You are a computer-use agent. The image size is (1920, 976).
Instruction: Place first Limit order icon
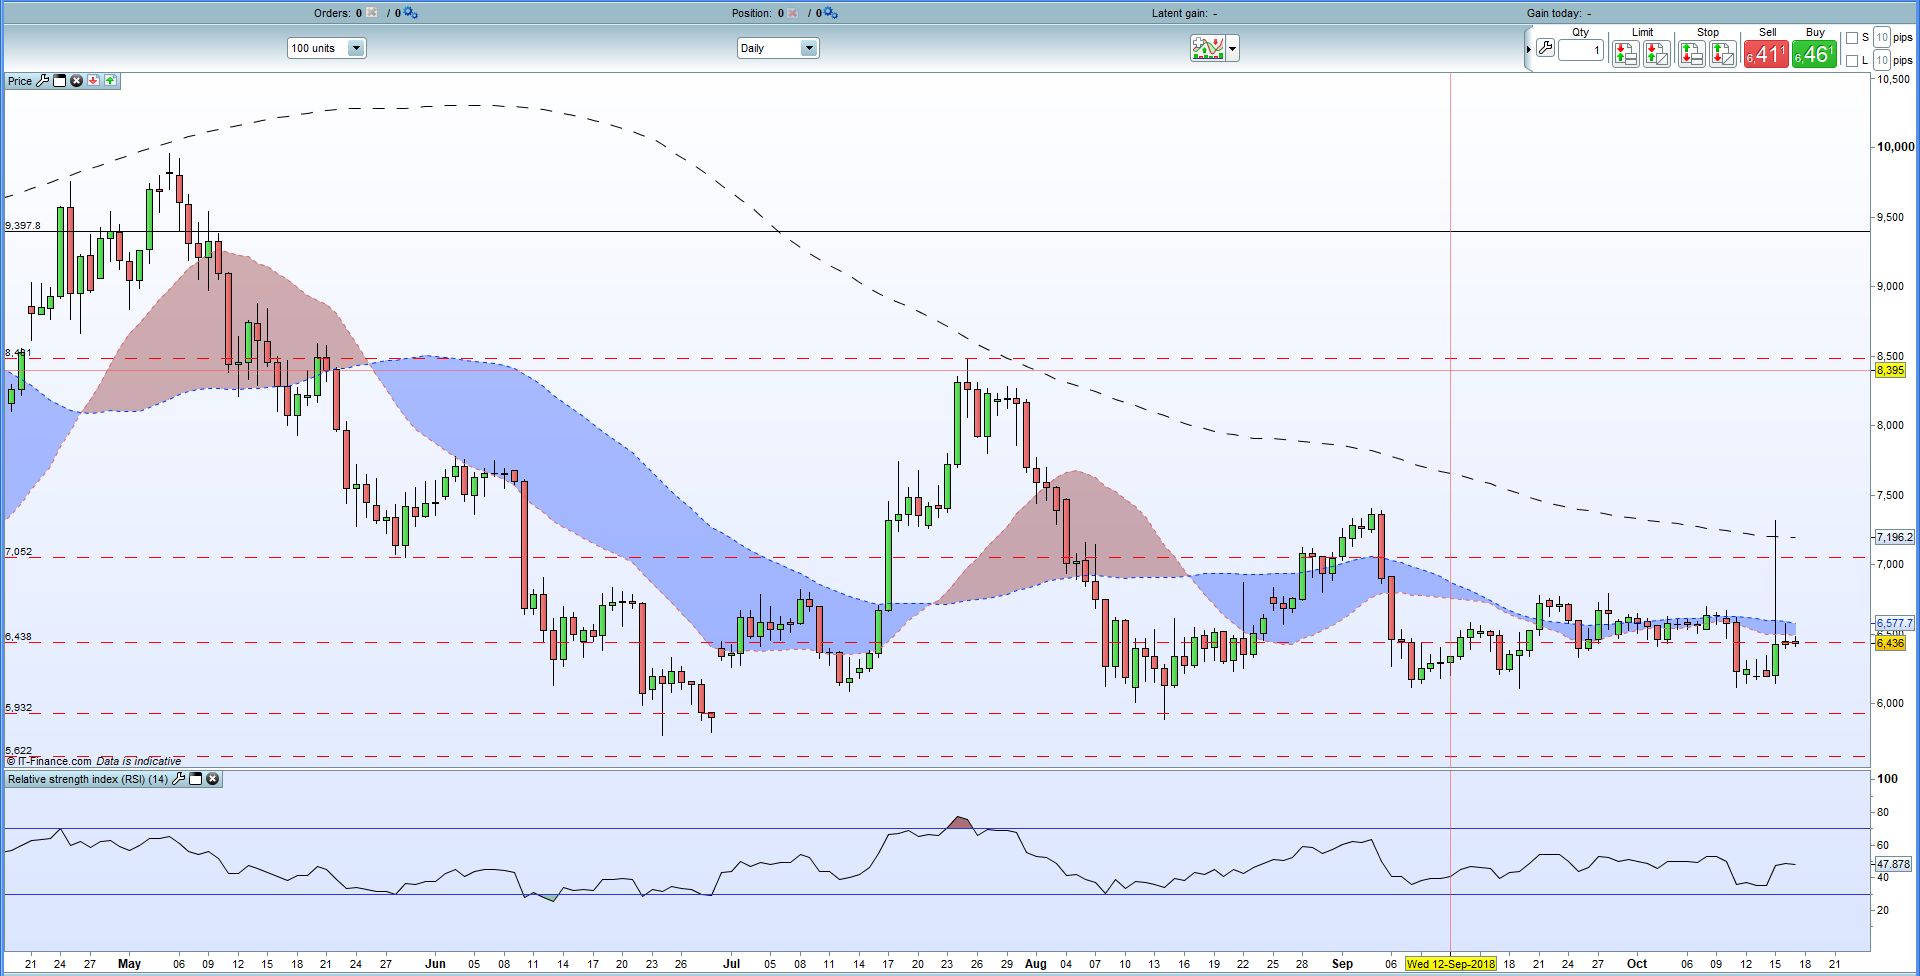pos(1626,54)
